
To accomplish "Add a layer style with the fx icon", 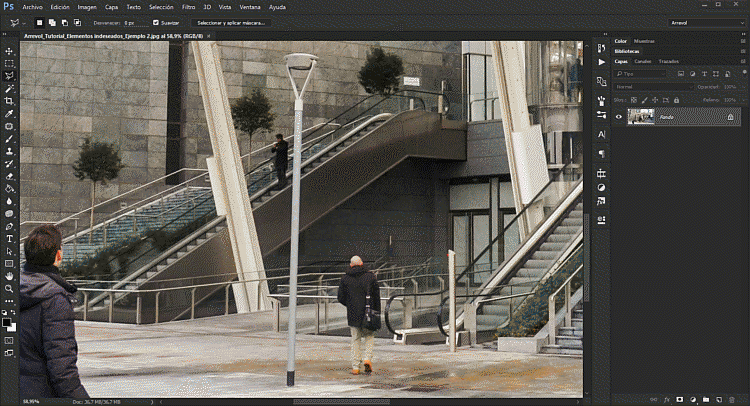I will point(667,400).
